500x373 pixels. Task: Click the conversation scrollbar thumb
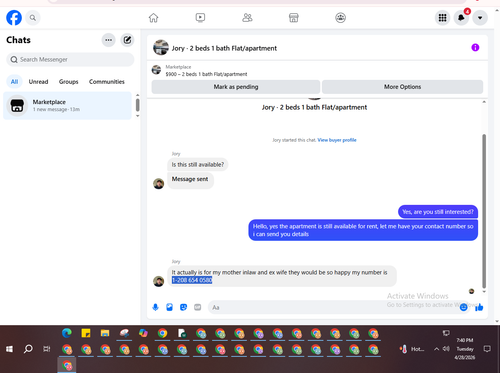click(x=484, y=211)
